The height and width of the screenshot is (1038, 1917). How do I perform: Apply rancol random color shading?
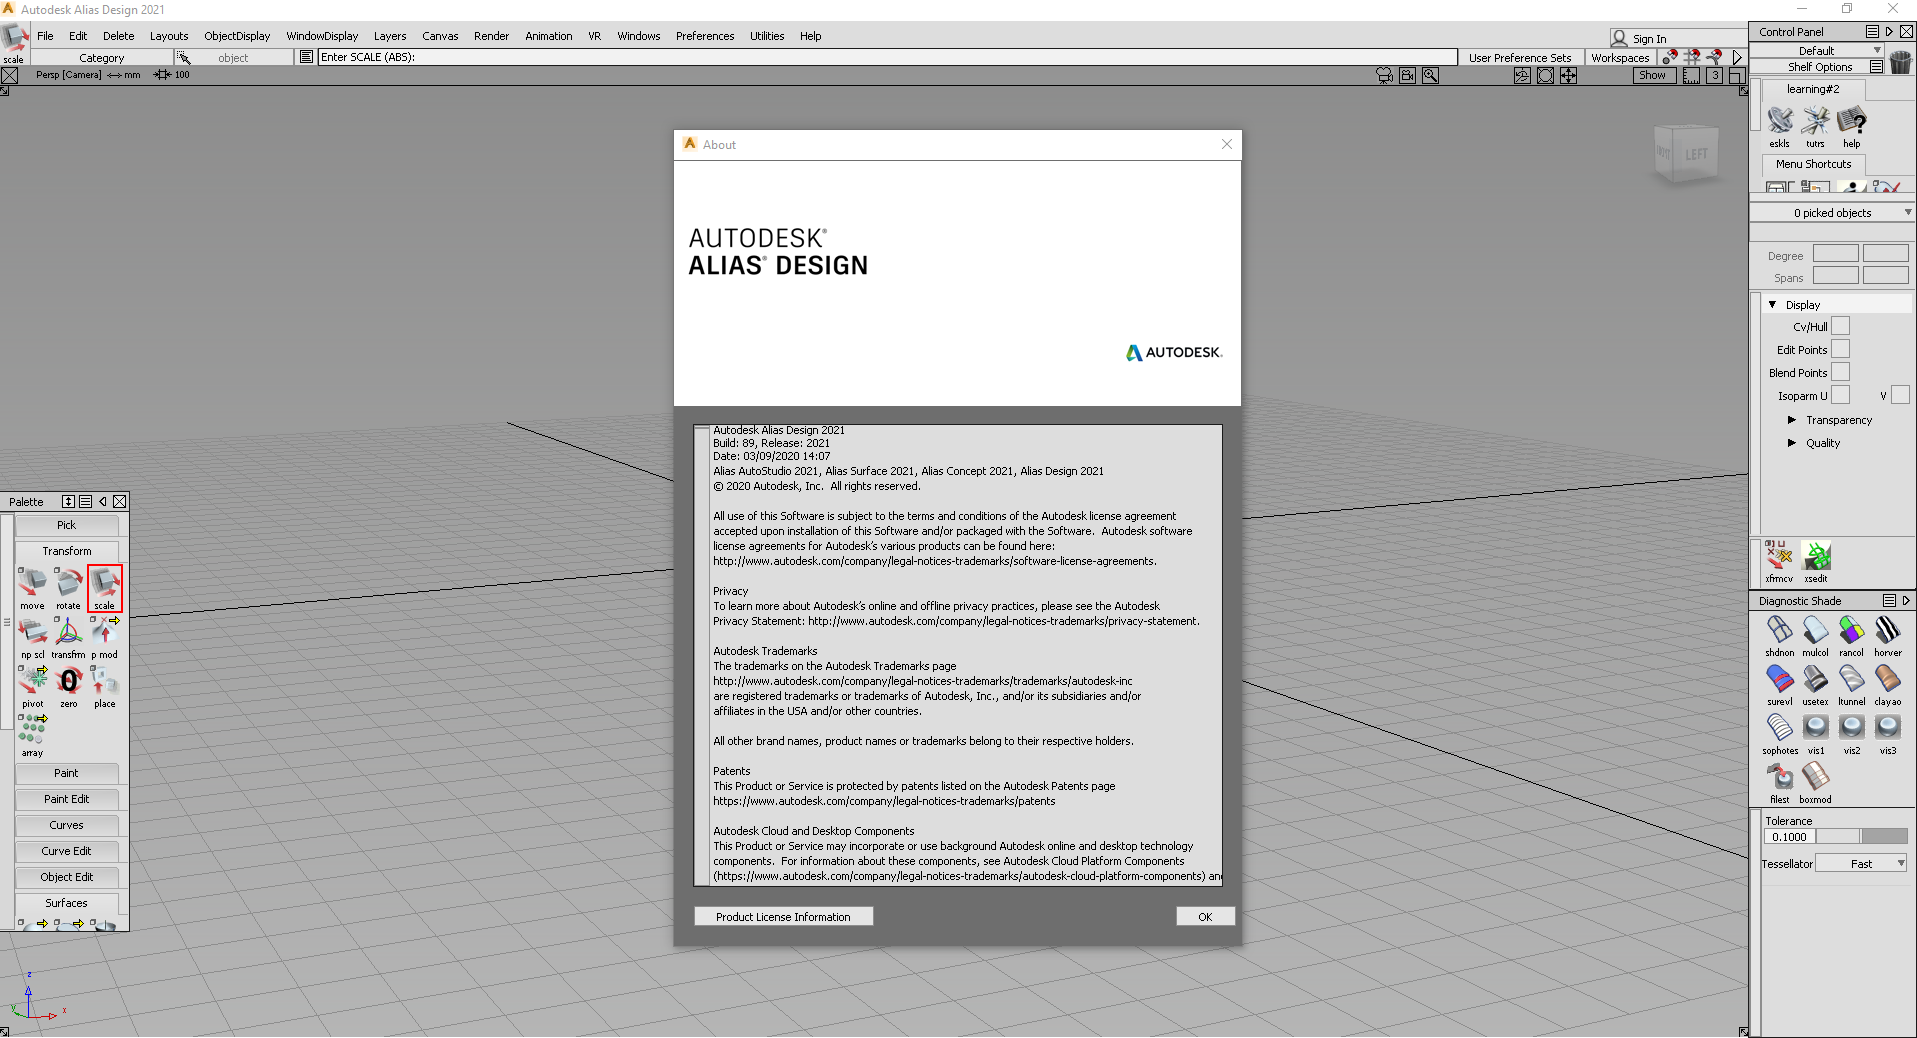[1851, 635]
